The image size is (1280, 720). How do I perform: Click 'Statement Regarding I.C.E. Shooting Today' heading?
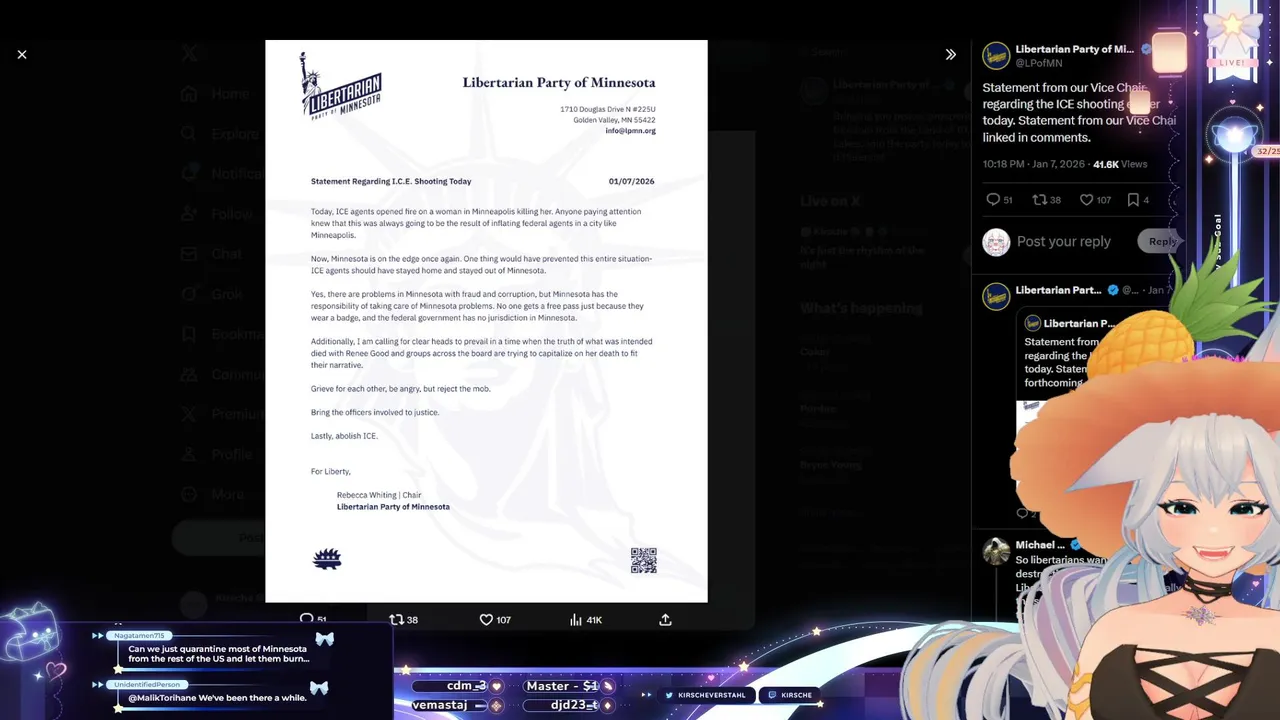(391, 181)
